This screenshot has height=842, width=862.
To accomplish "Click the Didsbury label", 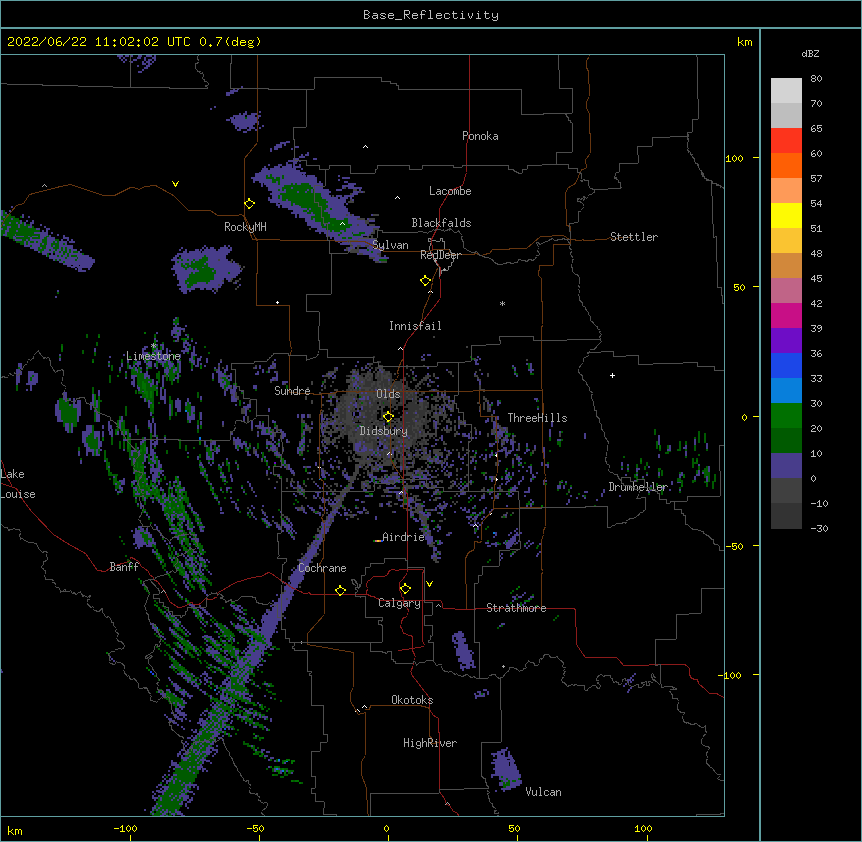I will point(384,431).
